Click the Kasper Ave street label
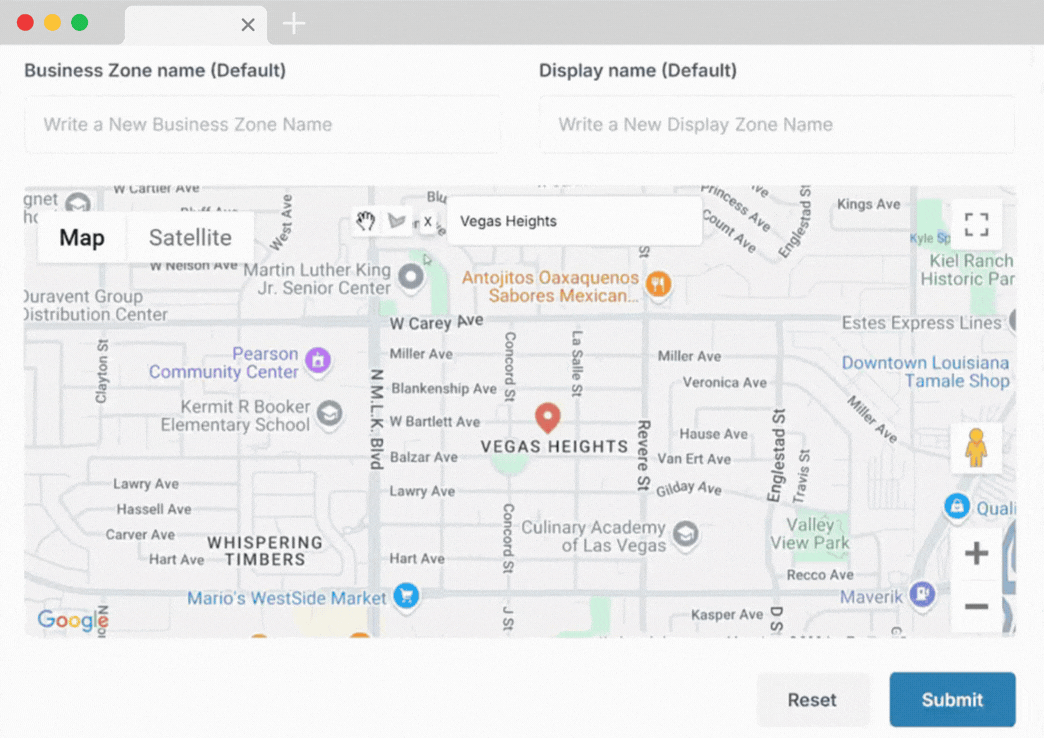 [x=726, y=614]
